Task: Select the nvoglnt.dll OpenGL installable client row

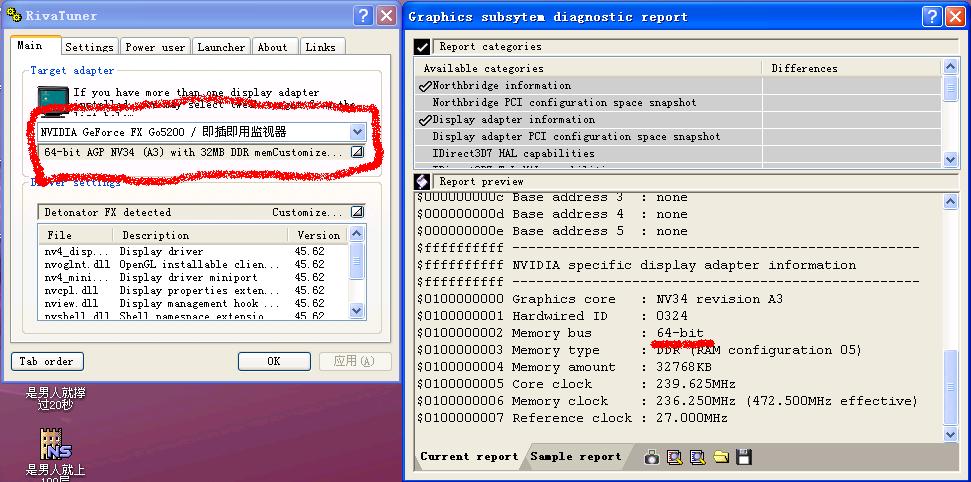Action: [193, 265]
